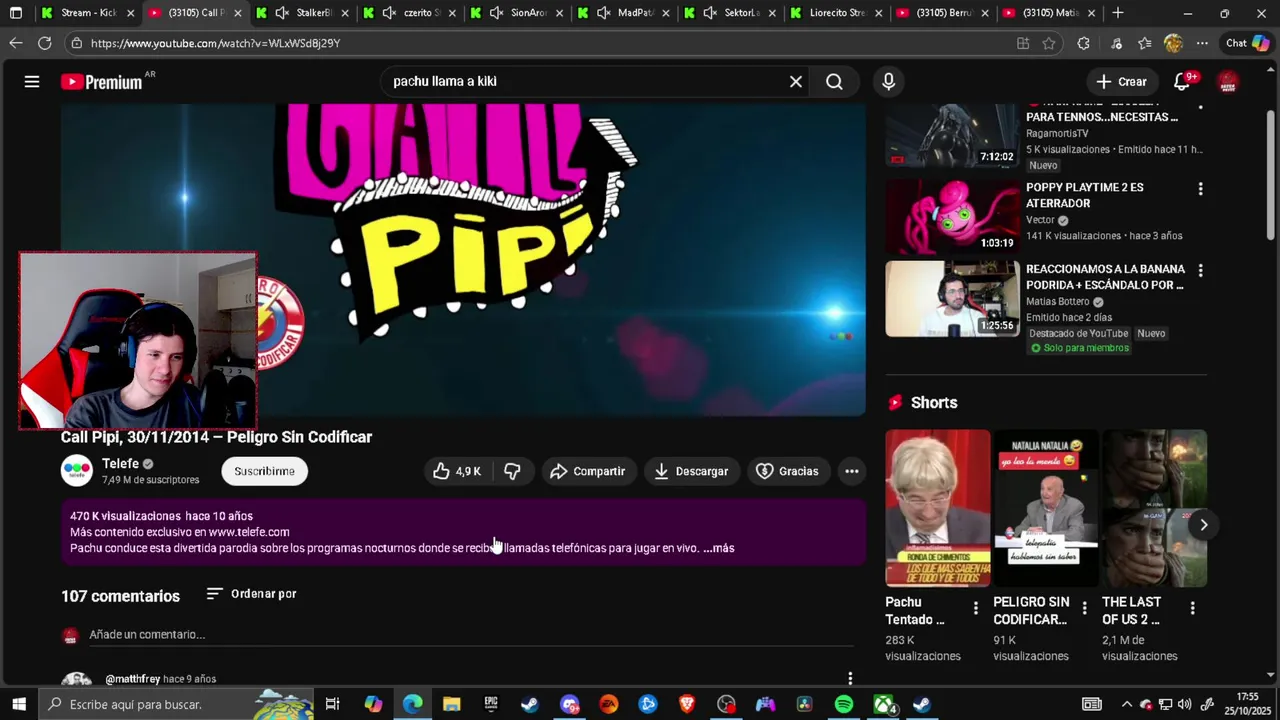This screenshot has height=720, width=1280.
Task: Bookmark this page with the star icon
Action: pyautogui.click(x=1049, y=43)
